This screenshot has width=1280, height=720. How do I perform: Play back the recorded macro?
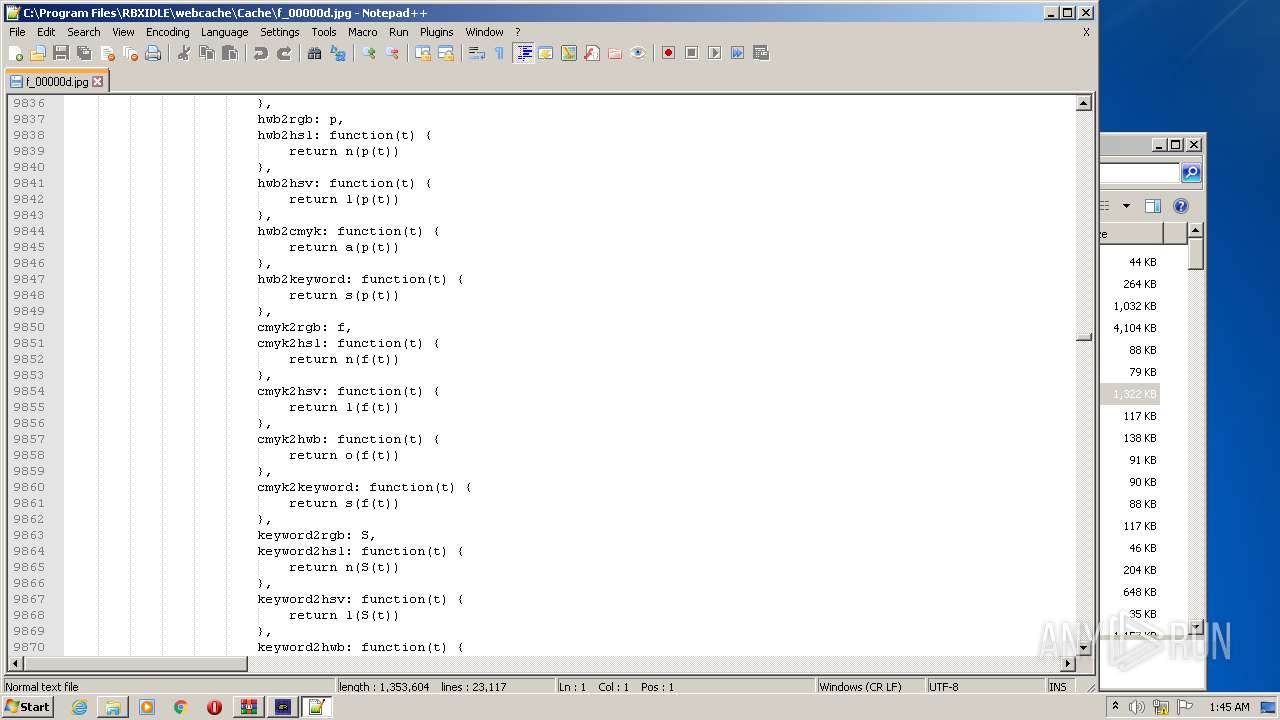[714, 53]
